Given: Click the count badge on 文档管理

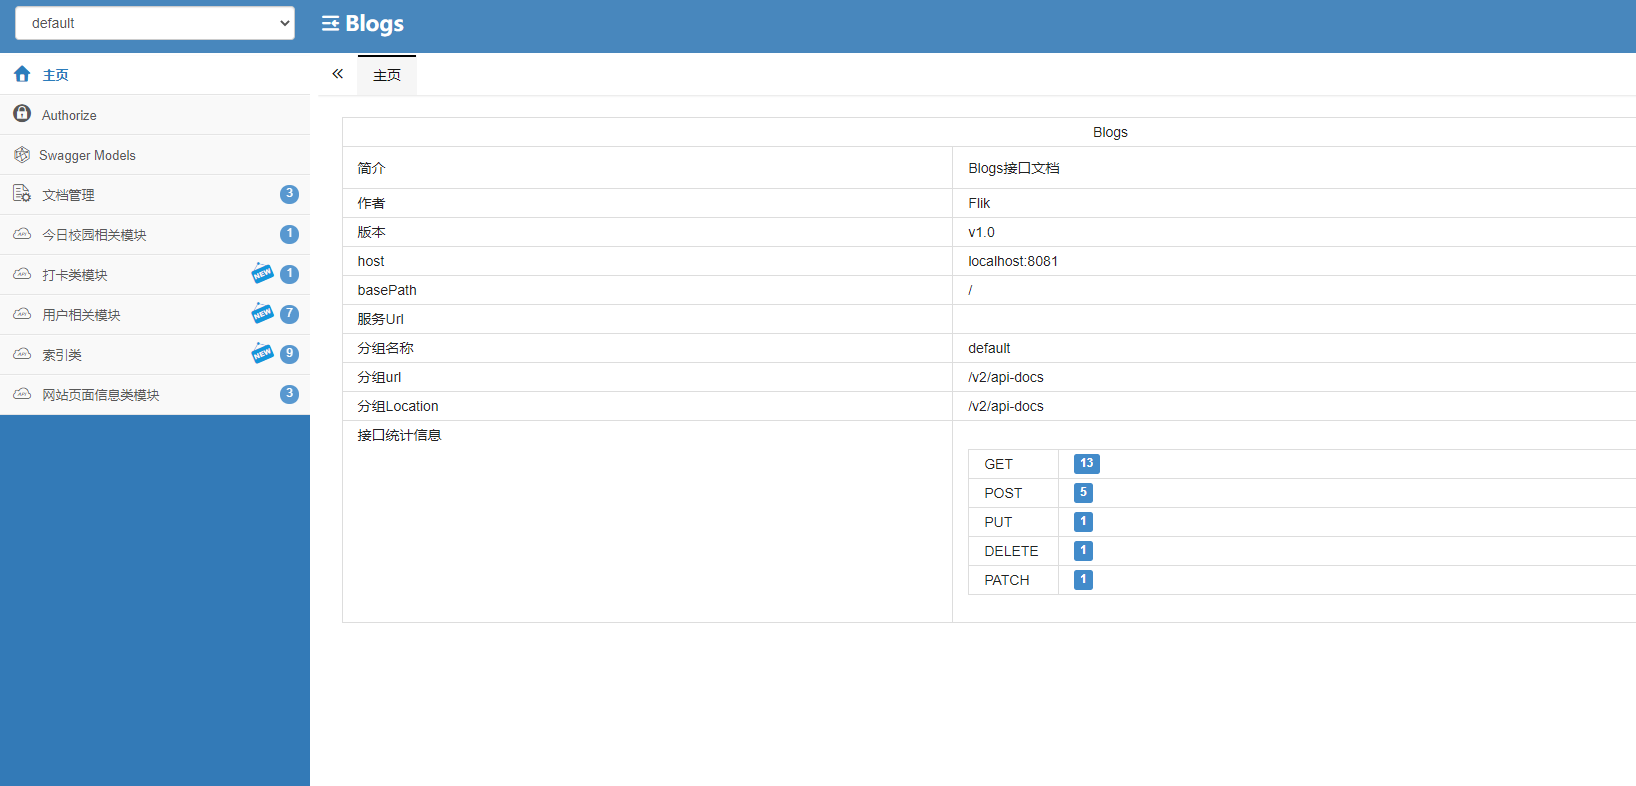Looking at the screenshot, I should (x=289, y=194).
